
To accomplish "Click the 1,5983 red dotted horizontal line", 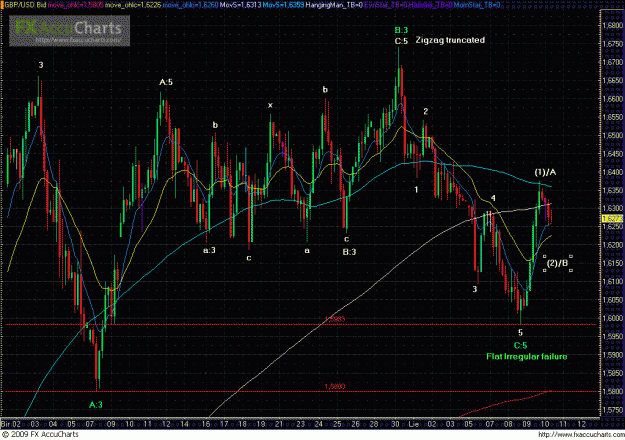I will click(x=299, y=324).
